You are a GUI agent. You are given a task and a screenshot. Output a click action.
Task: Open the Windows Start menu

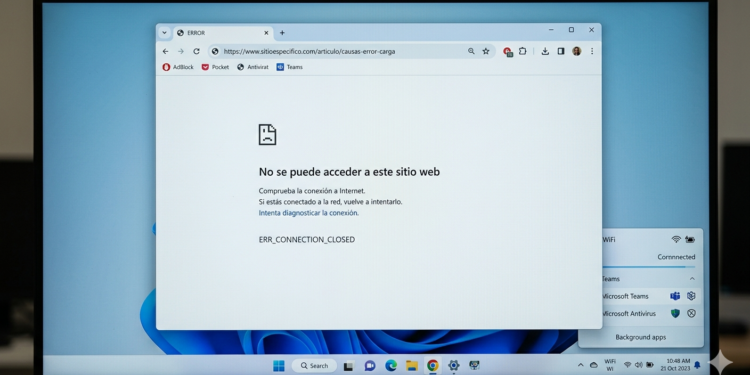click(278, 366)
